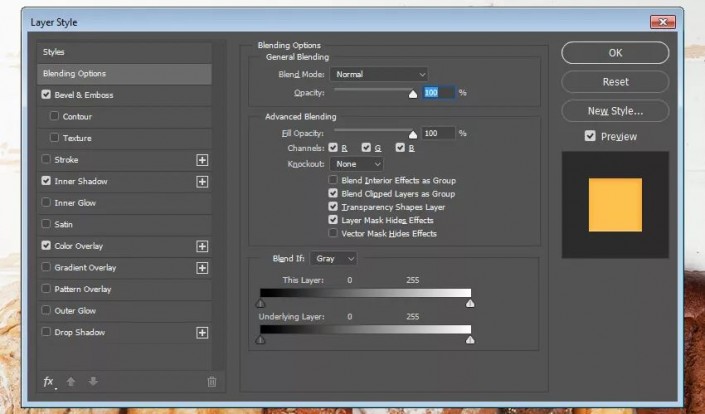The height and width of the screenshot is (414, 705).
Task: Duplicate Gradient Overlay using its plus icon
Action: click(x=202, y=268)
